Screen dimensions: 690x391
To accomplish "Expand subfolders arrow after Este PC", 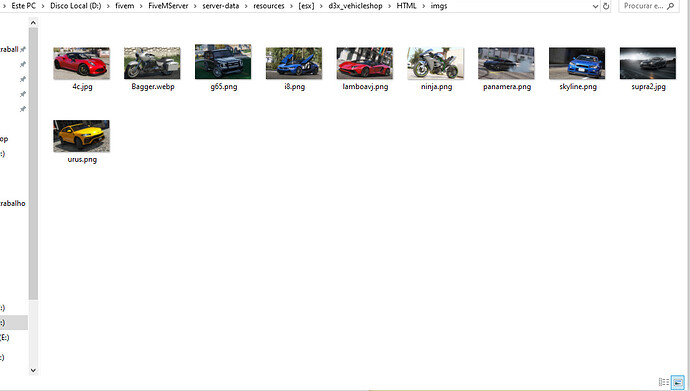I will [43, 6].
